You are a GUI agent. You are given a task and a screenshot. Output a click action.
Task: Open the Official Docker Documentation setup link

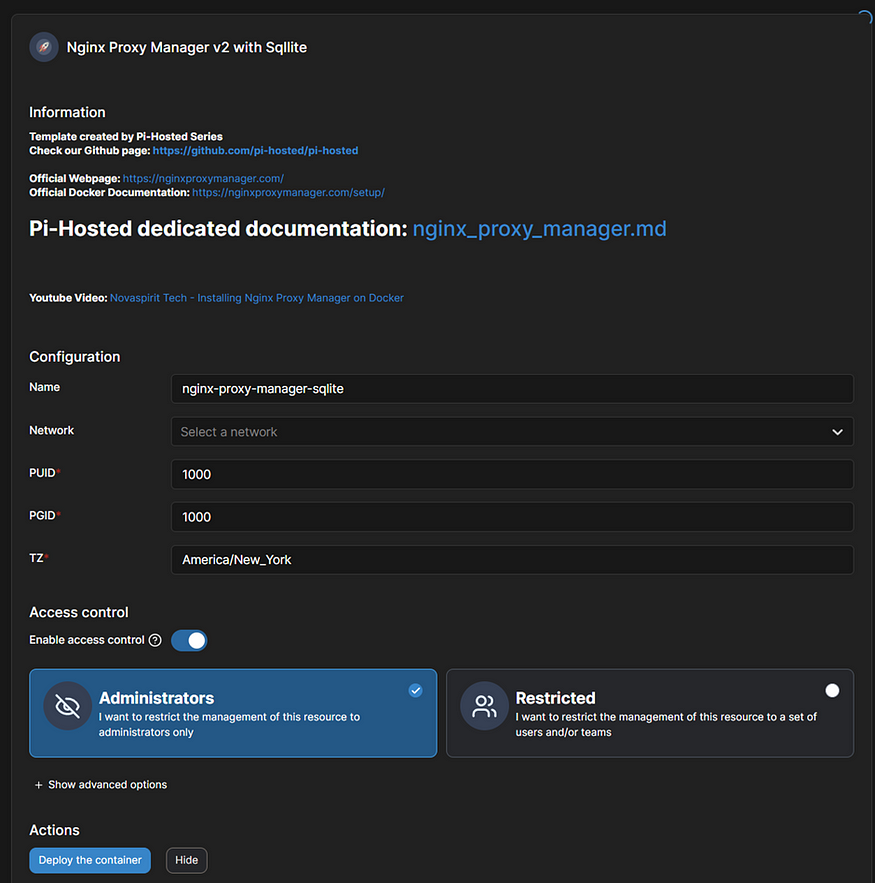pyautogui.click(x=288, y=193)
